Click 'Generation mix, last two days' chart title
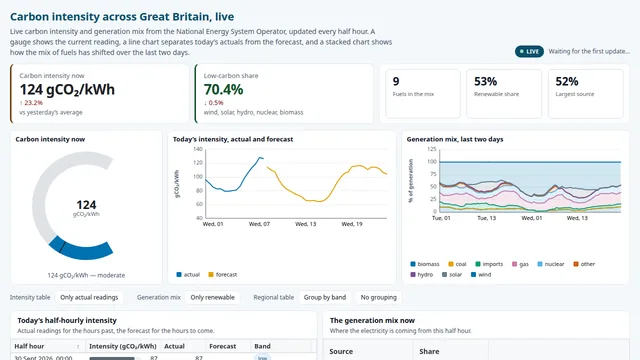 [455, 139]
